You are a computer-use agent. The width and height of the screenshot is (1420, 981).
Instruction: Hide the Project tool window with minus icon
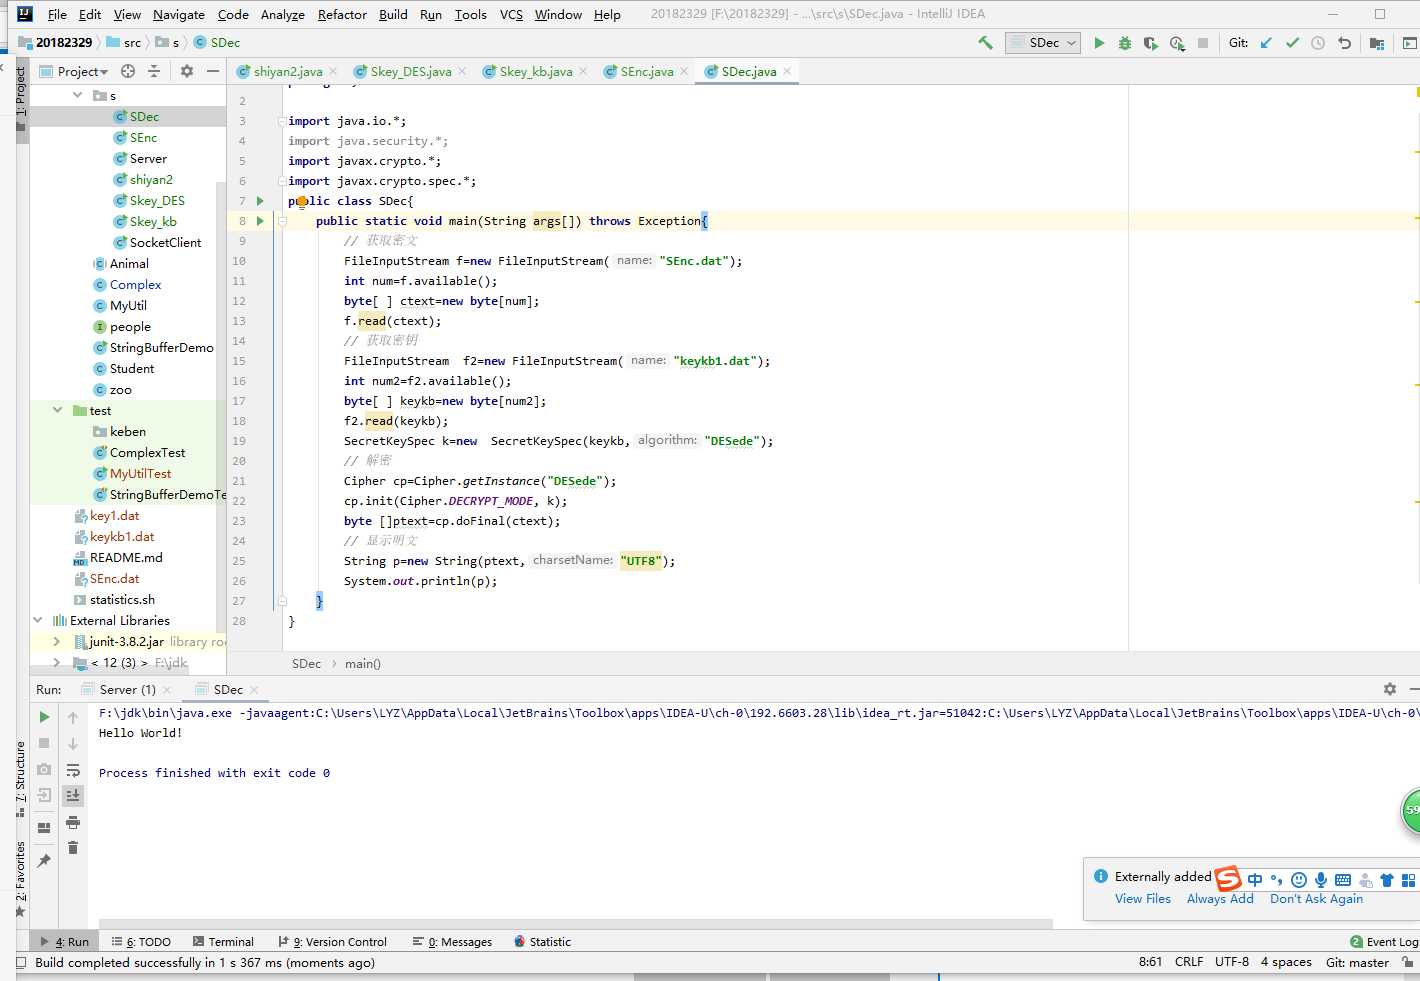213,71
